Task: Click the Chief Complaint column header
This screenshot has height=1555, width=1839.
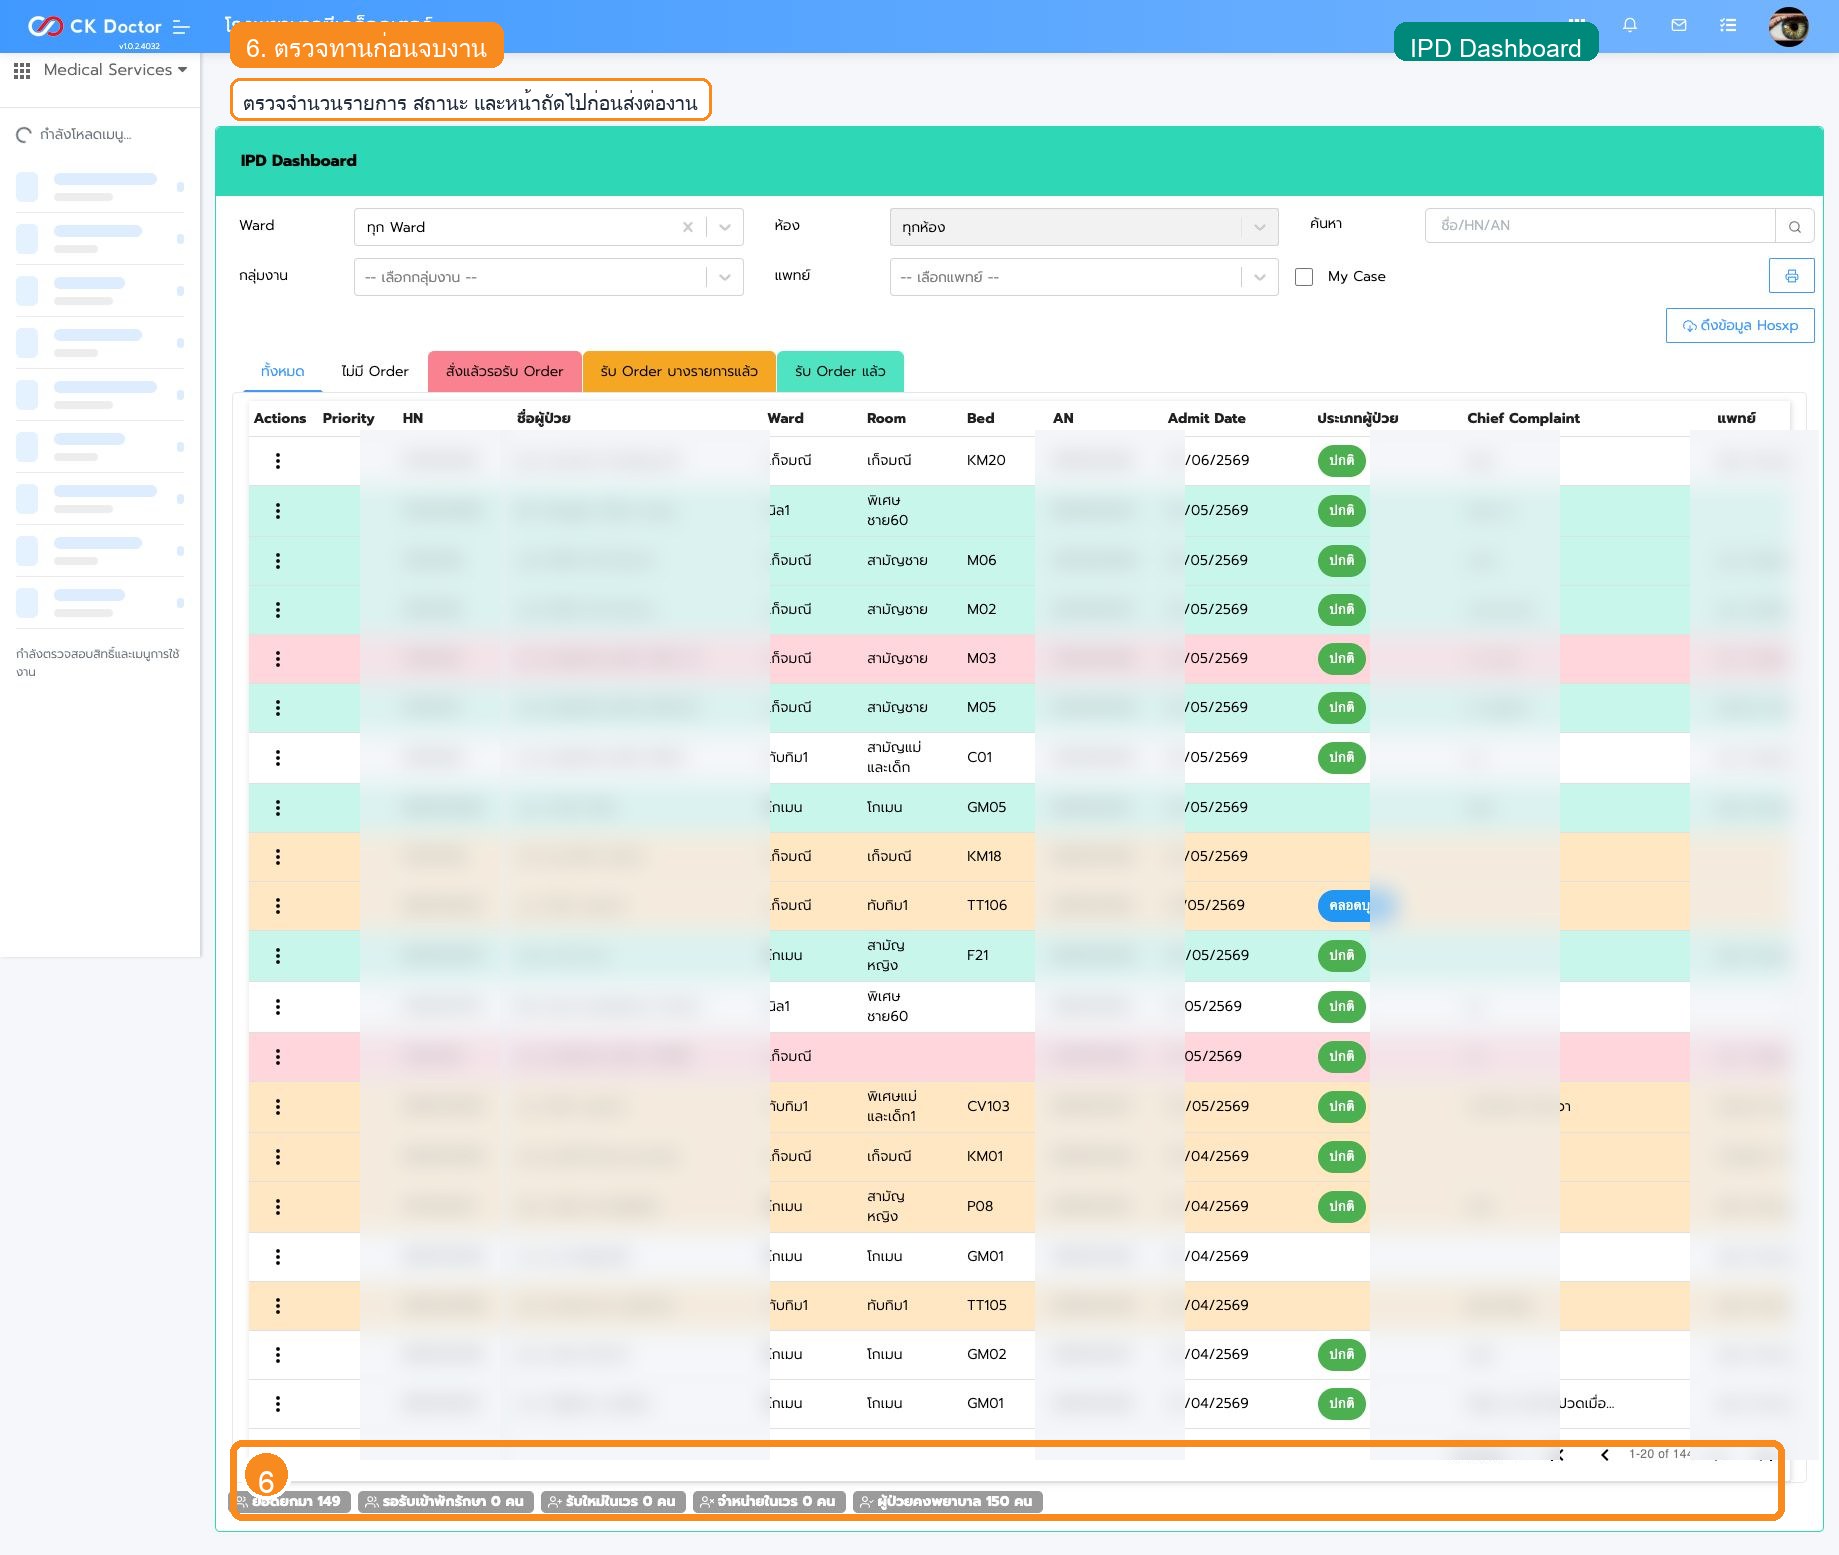Action: coord(1523,418)
